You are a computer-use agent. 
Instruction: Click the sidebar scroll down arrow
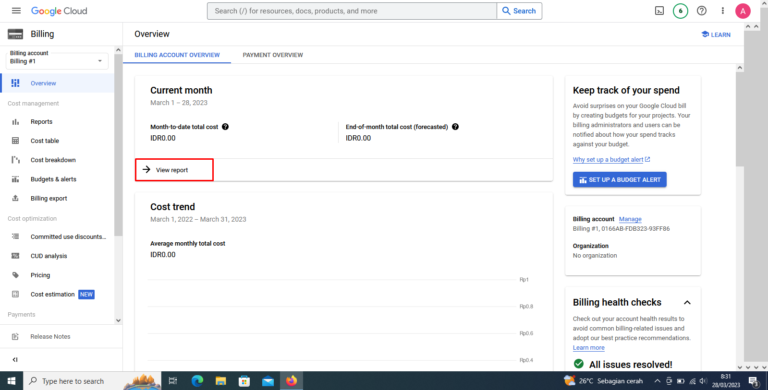[118, 320]
